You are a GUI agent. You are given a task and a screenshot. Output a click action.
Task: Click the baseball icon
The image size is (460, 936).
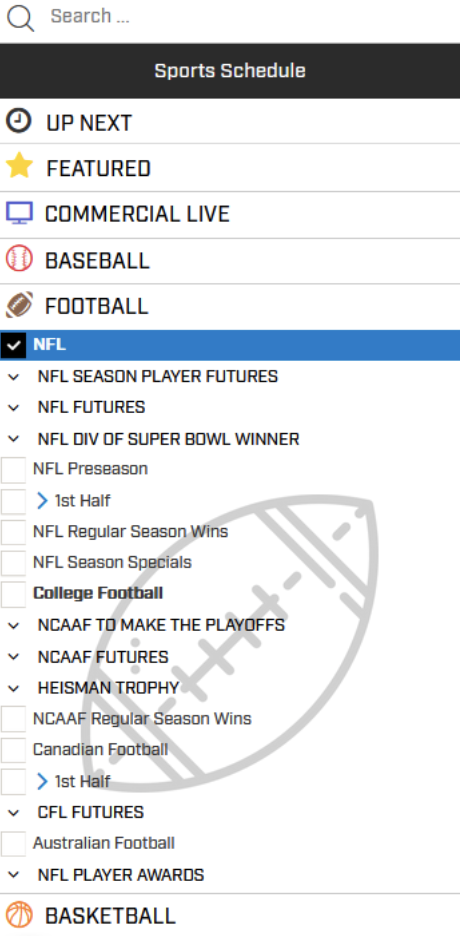pos(19,260)
